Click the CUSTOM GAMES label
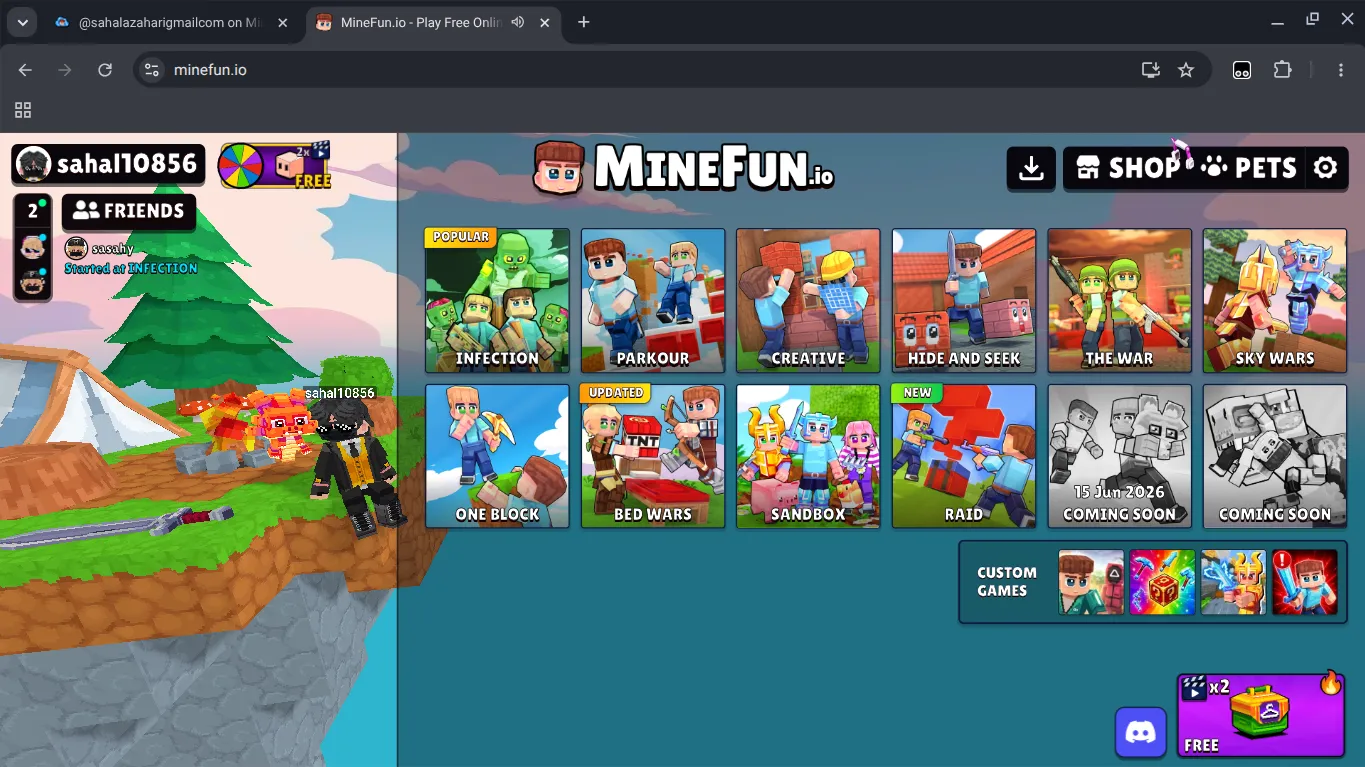This screenshot has width=1365, height=767. [x=1007, y=582]
